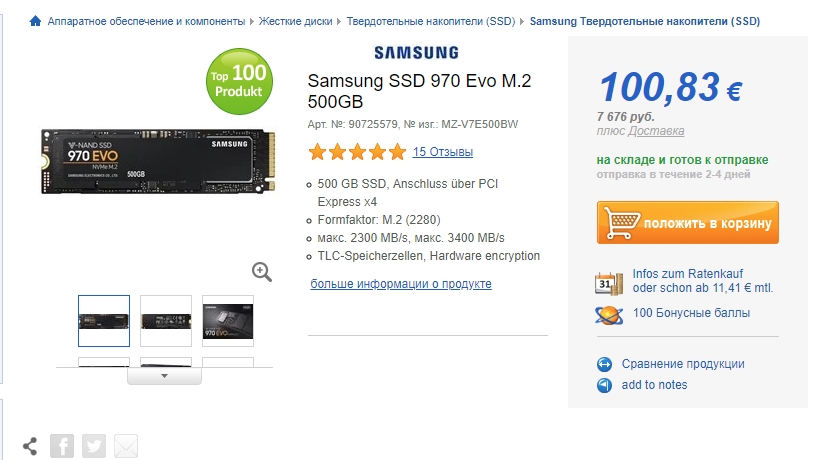Open Твердотельные накопители (SSD) breadcrumb
The height and width of the screenshot is (460, 815).
(x=431, y=21)
